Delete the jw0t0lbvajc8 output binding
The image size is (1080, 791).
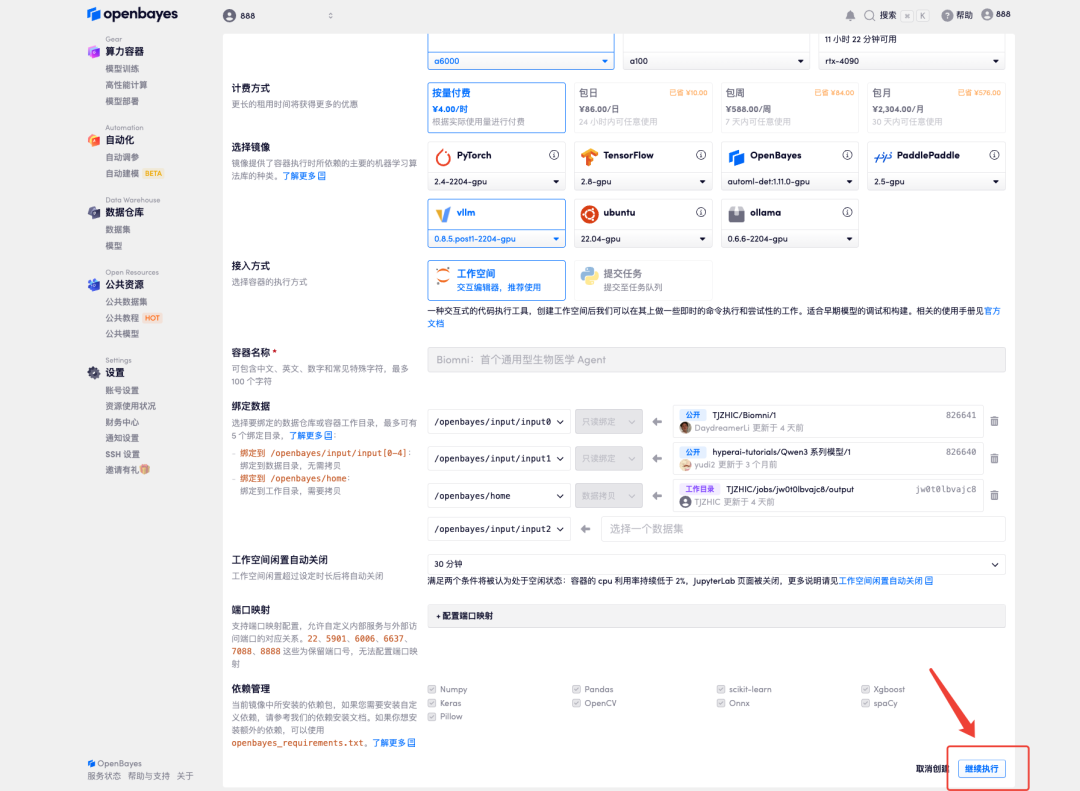995,495
